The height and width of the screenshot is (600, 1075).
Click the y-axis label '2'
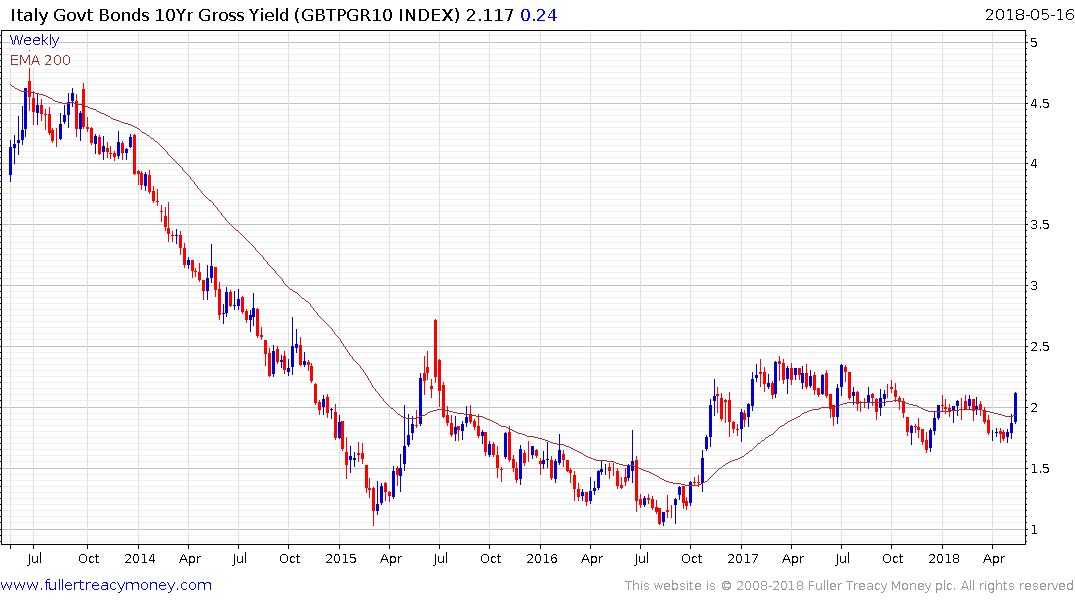(x=1034, y=407)
